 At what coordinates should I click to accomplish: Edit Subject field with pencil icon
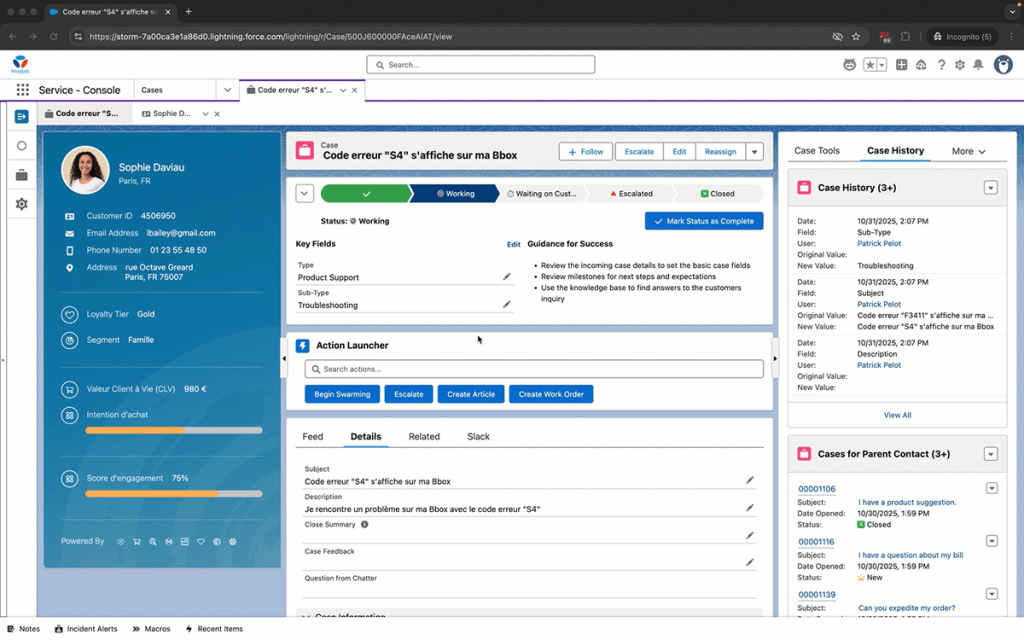749,481
